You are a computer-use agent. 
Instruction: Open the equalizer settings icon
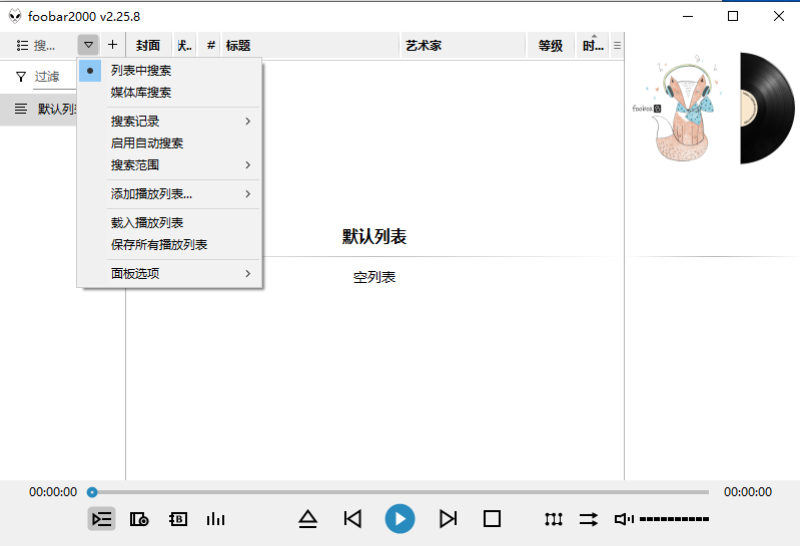point(554,519)
